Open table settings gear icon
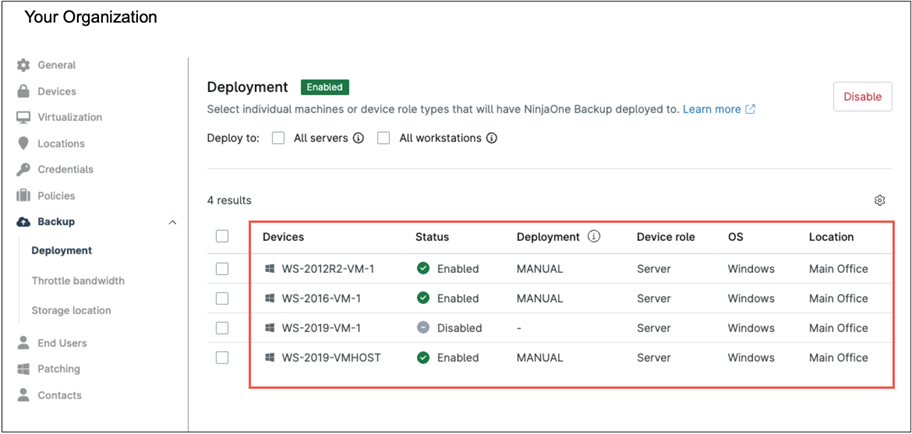This screenshot has height=434, width=912. [x=880, y=200]
